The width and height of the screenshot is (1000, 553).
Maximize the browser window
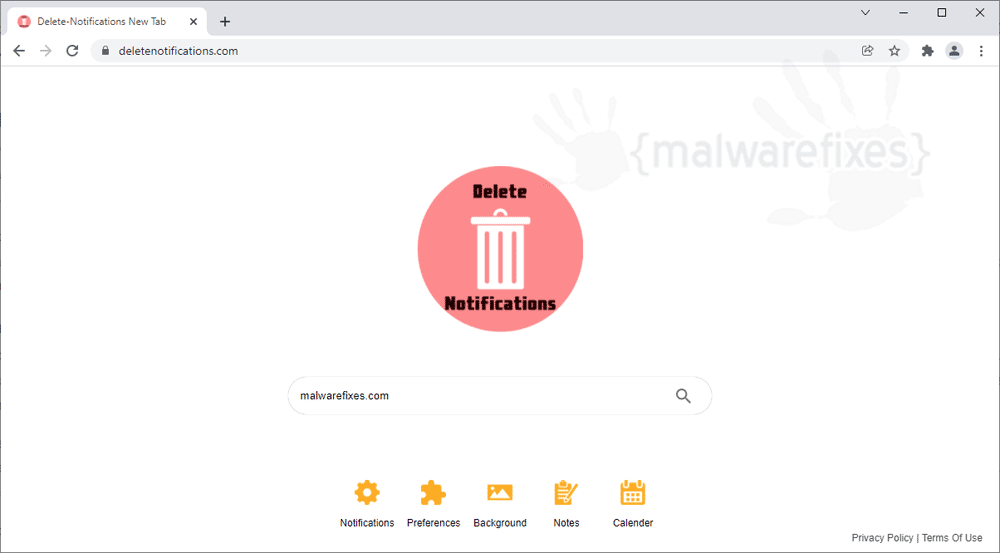click(x=941, y=13)
